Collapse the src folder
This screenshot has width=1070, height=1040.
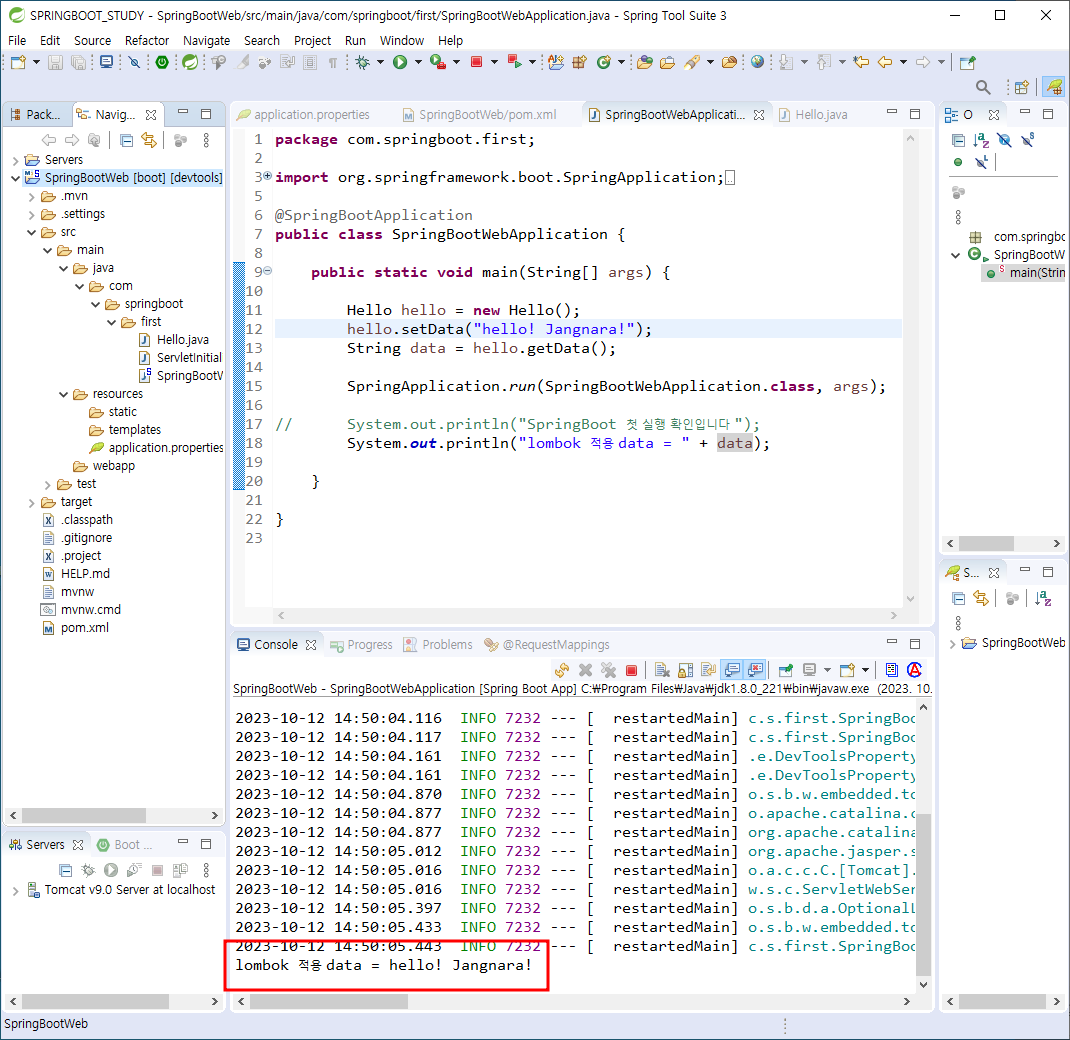coord(31,233)
